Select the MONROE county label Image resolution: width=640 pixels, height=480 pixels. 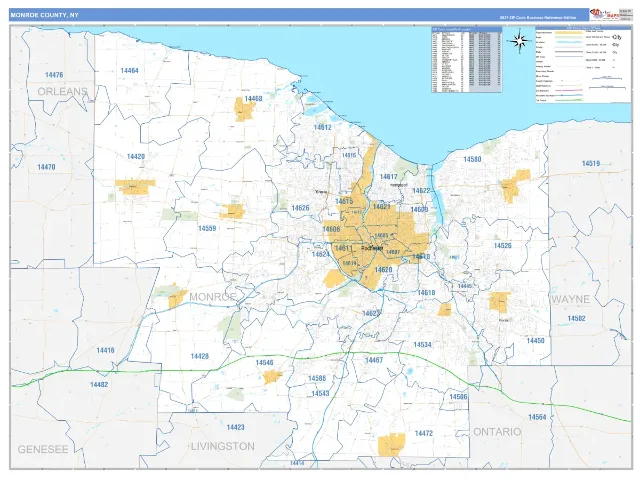pos(213,297)
